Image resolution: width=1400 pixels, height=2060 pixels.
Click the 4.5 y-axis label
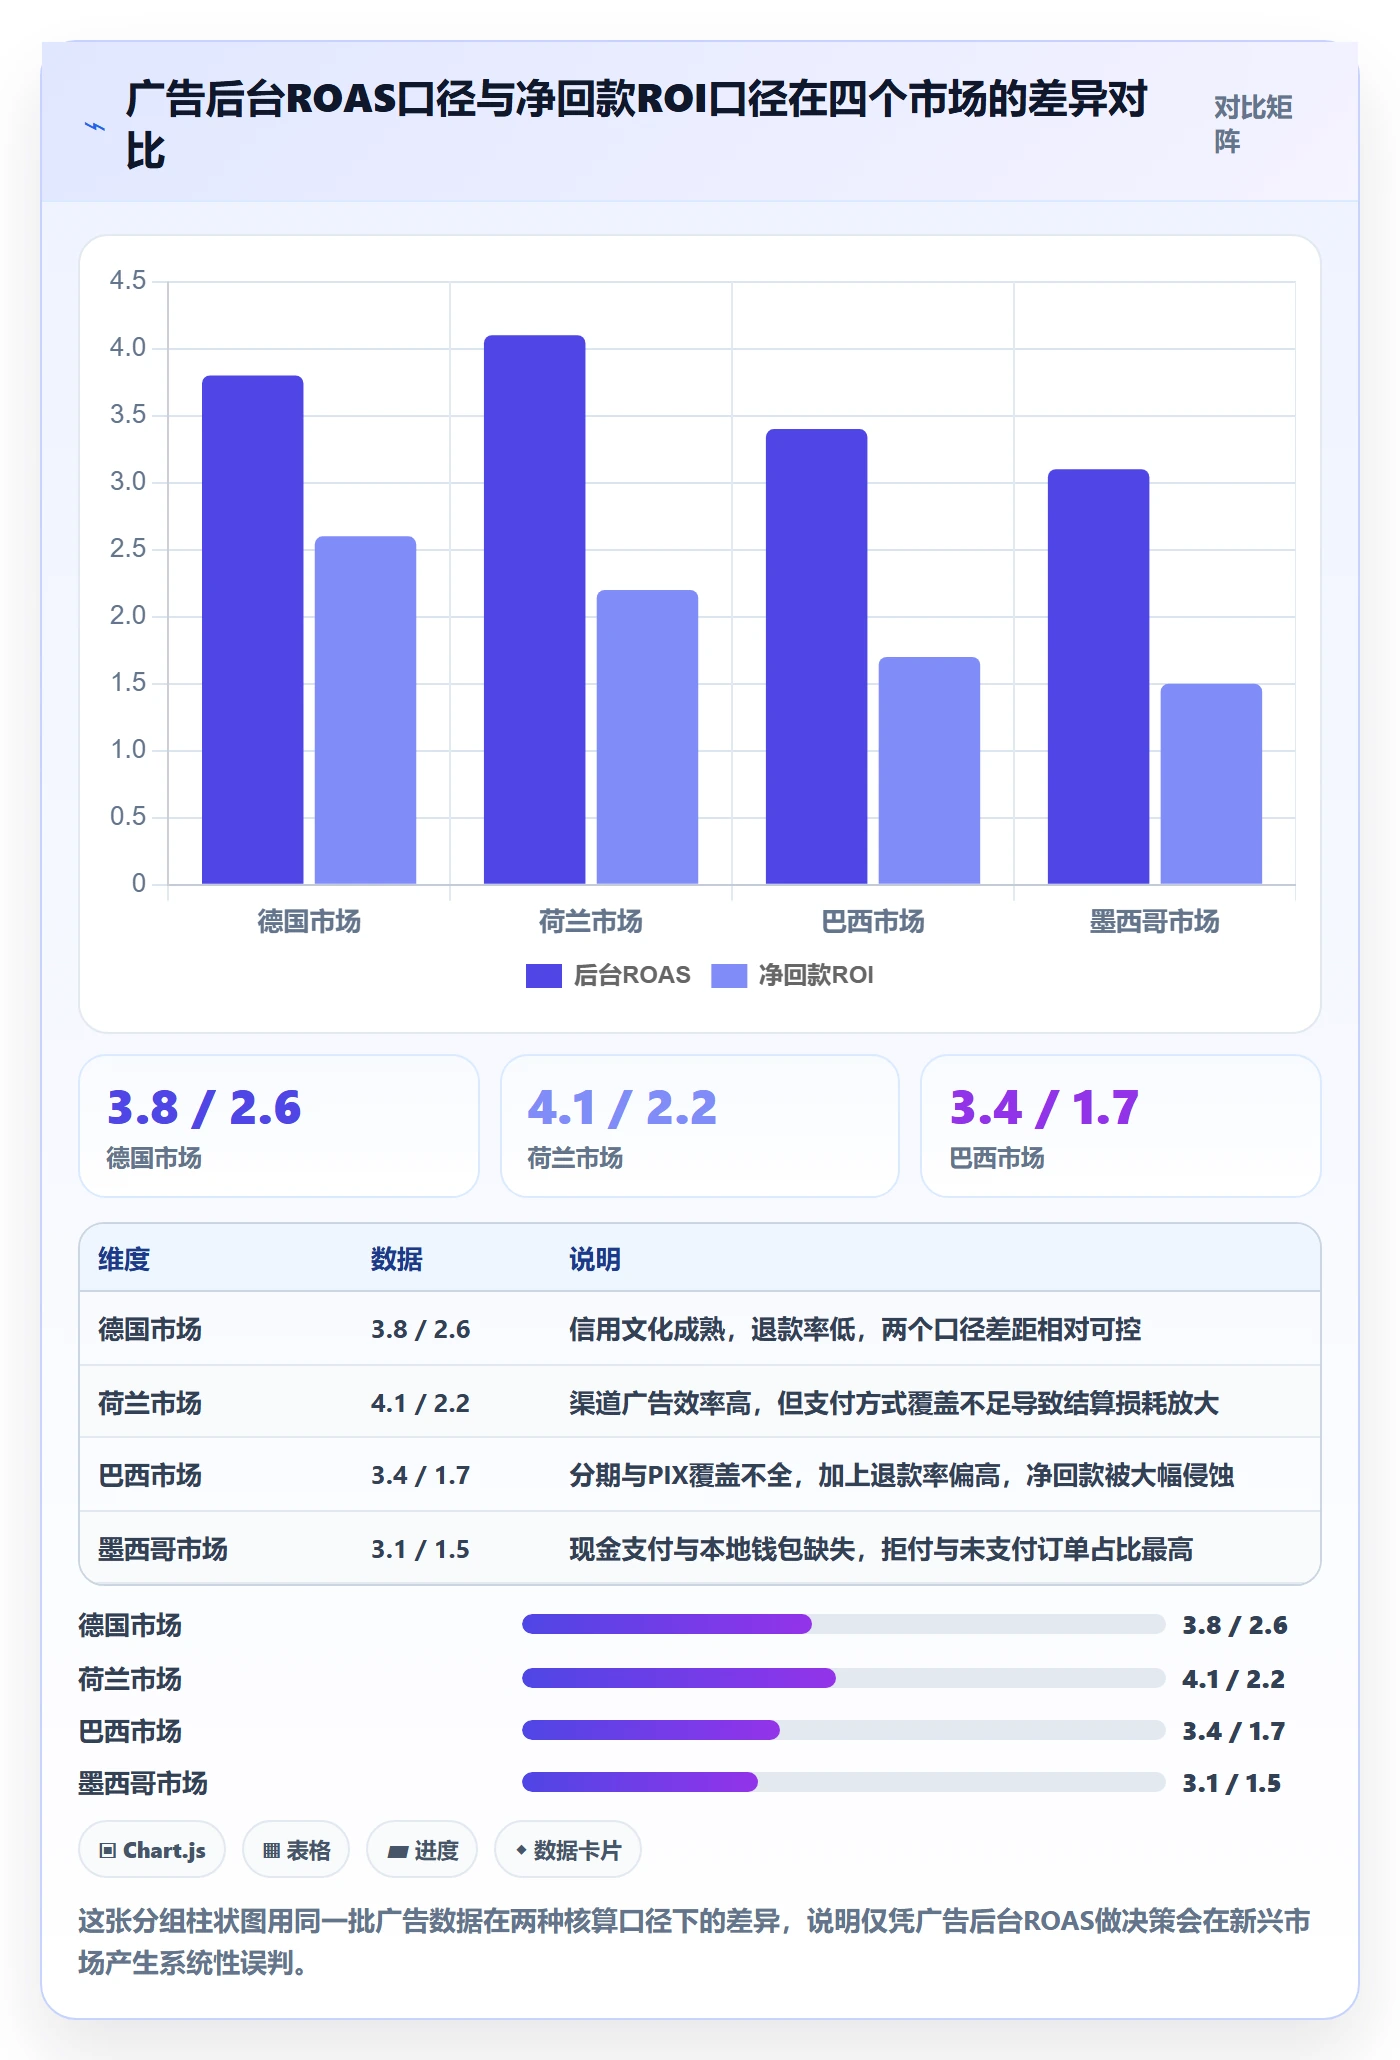[x=128, y=281]
